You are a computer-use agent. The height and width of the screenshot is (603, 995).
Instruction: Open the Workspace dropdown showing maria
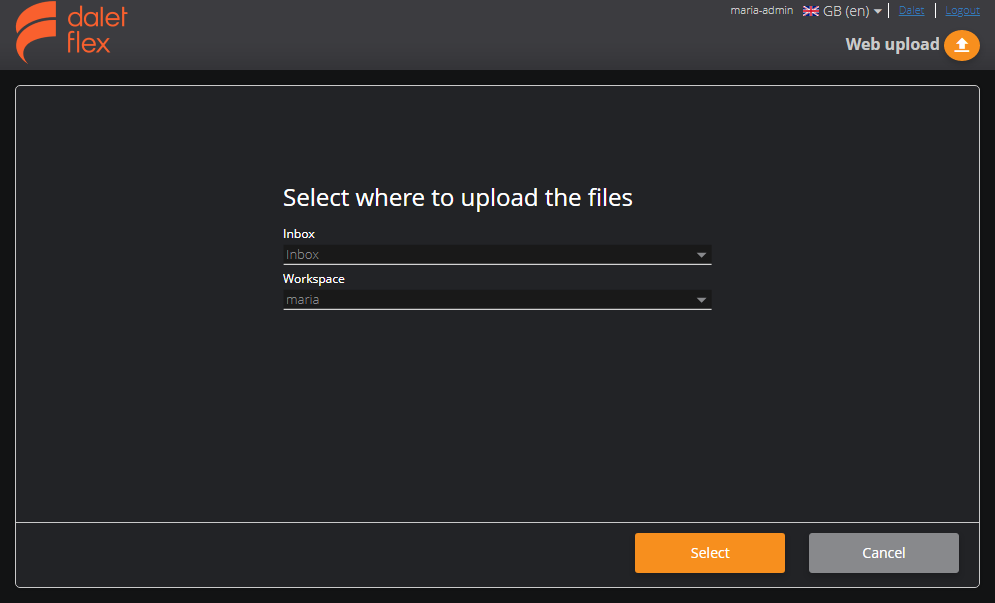497,299
